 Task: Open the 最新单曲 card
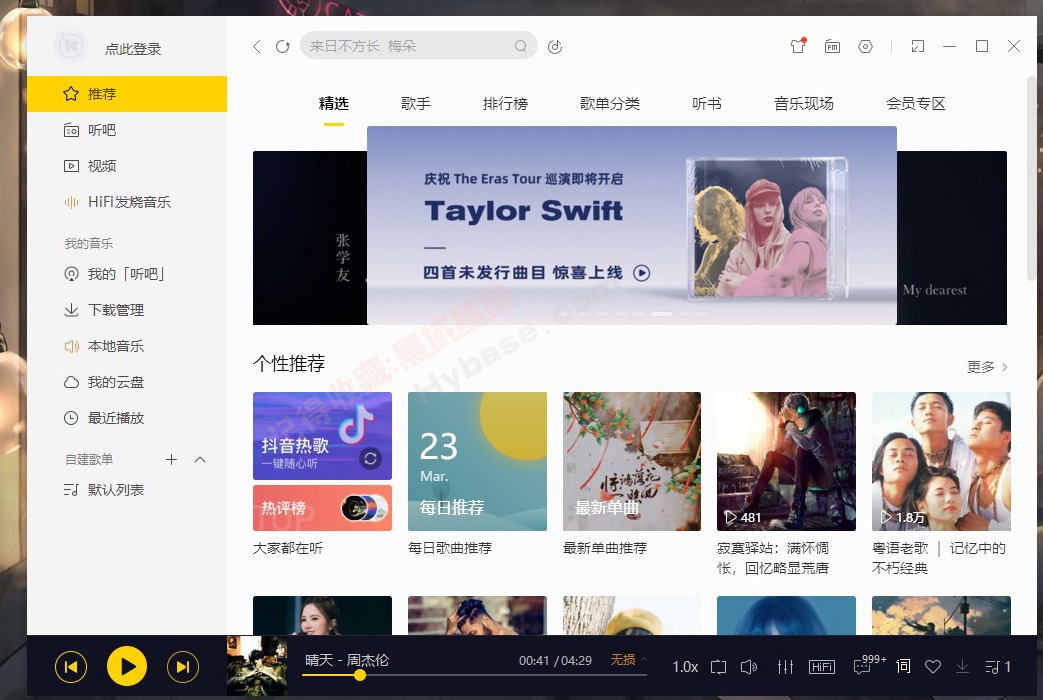point(632,461)
